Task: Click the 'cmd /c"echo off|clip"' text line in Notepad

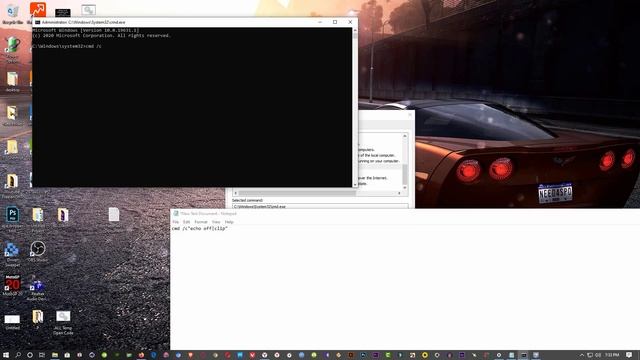Action: click(200, 229)
